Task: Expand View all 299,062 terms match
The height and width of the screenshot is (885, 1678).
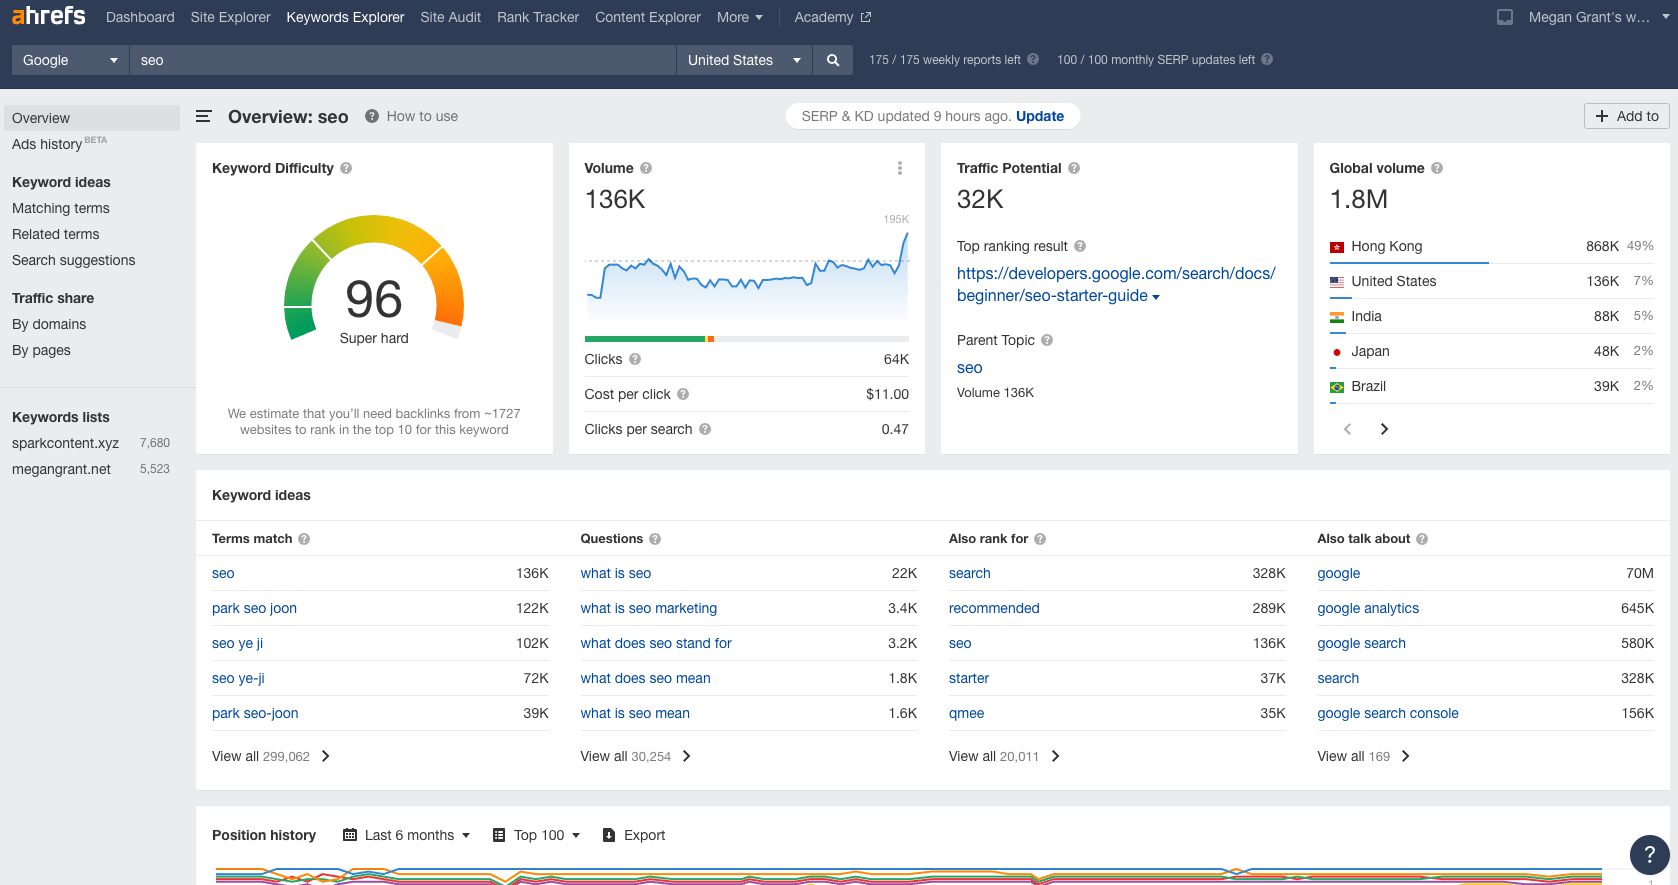Action: coord(271,756)
